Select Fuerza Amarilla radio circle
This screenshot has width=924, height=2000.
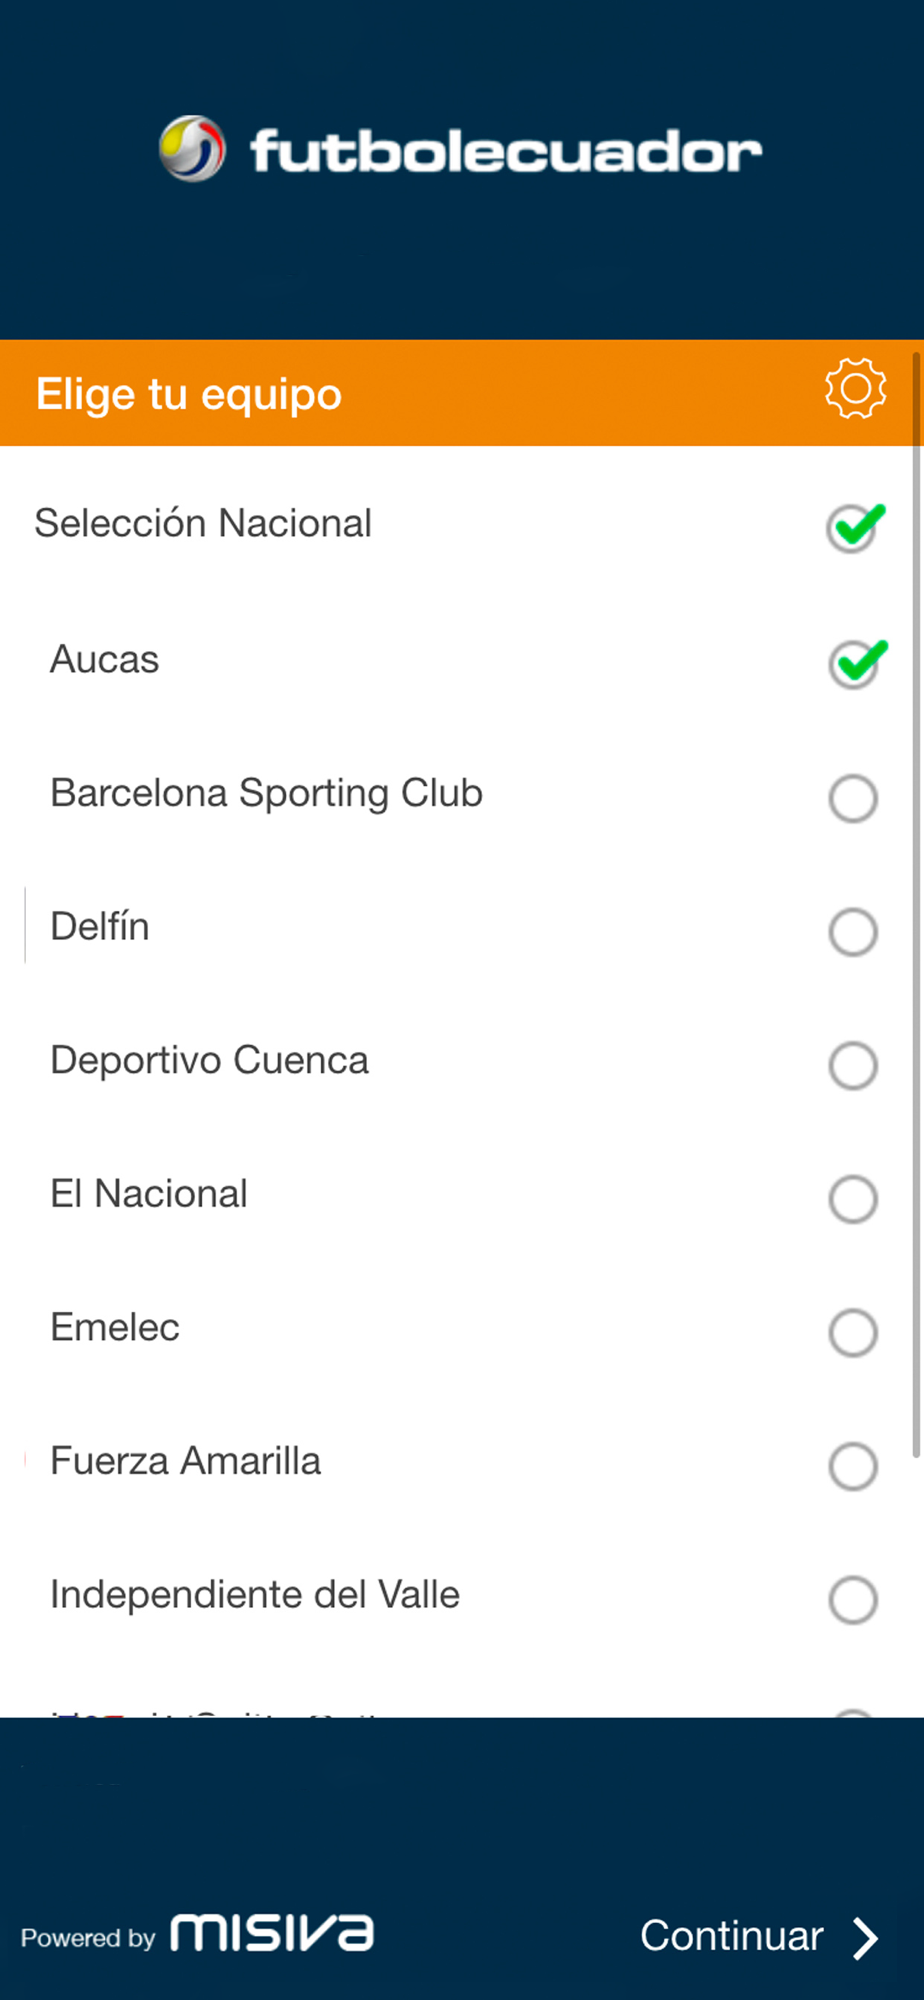[x=853, y=1466]
